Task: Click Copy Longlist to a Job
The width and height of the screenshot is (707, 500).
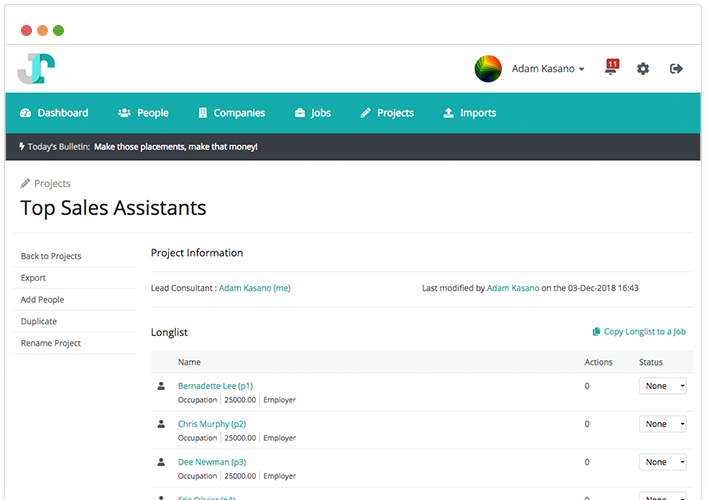Action: pyautogui.click(x=638, y=332)
